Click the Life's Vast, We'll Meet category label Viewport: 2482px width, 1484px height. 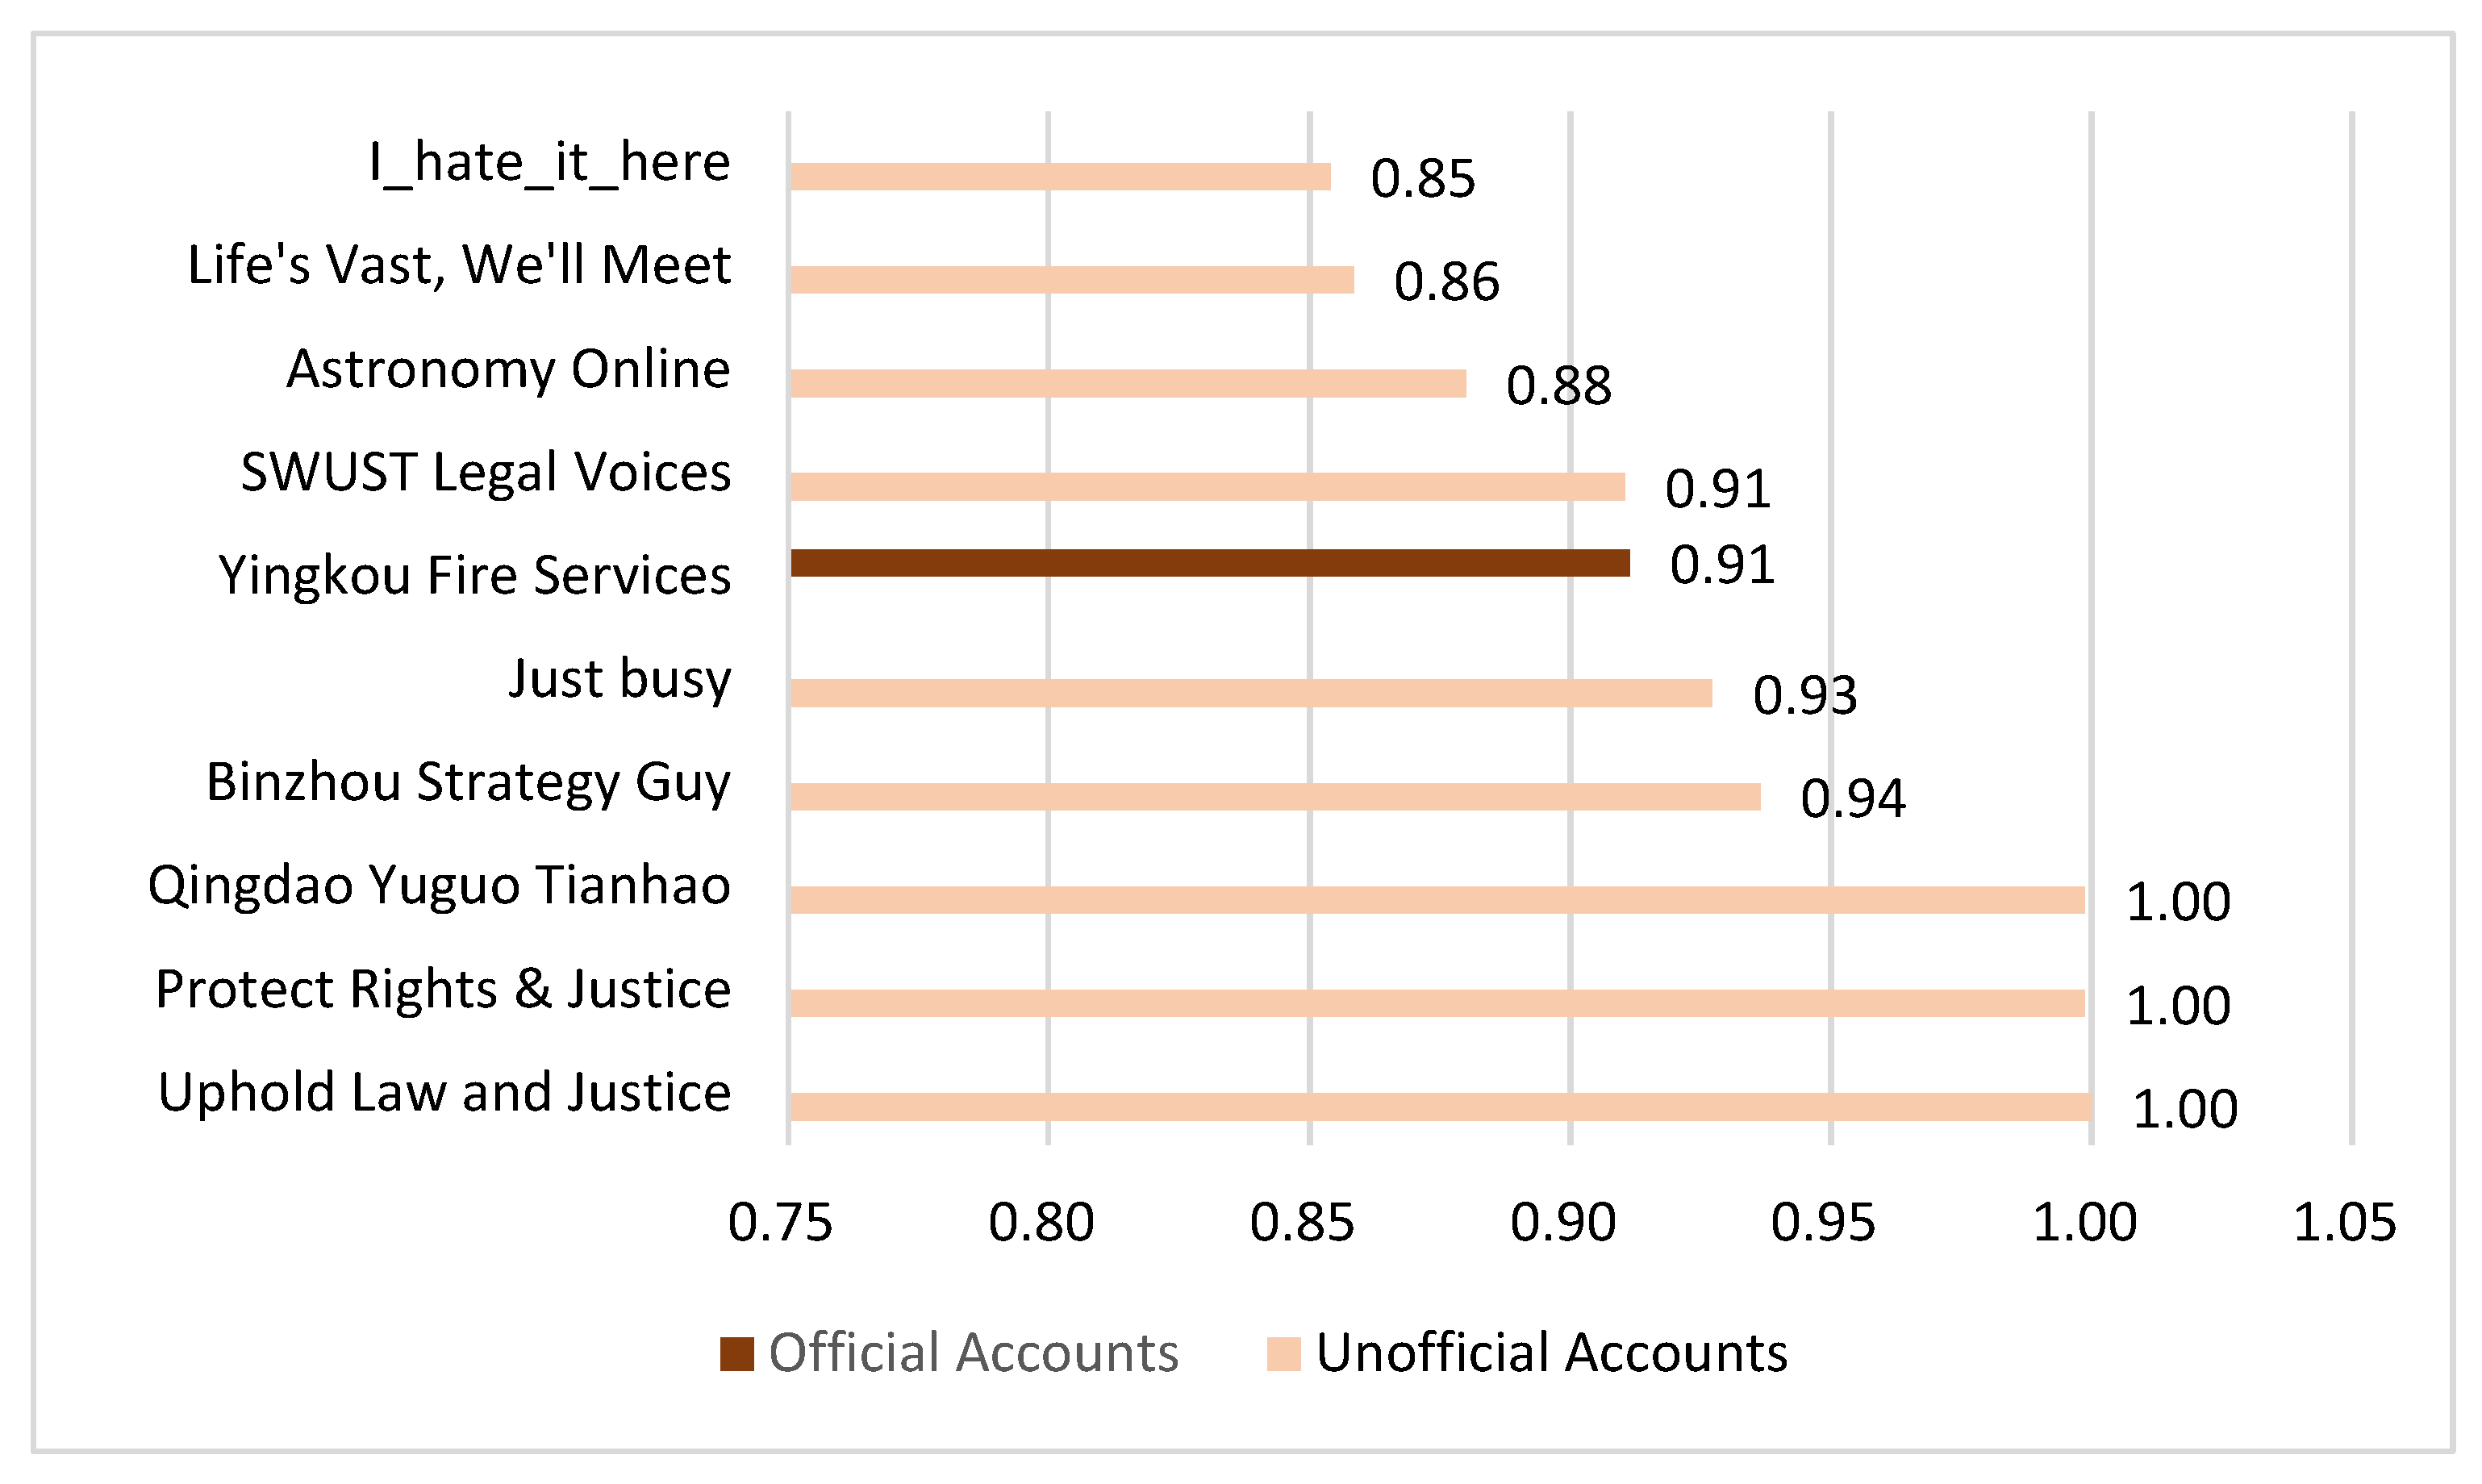tap(459, 266)
